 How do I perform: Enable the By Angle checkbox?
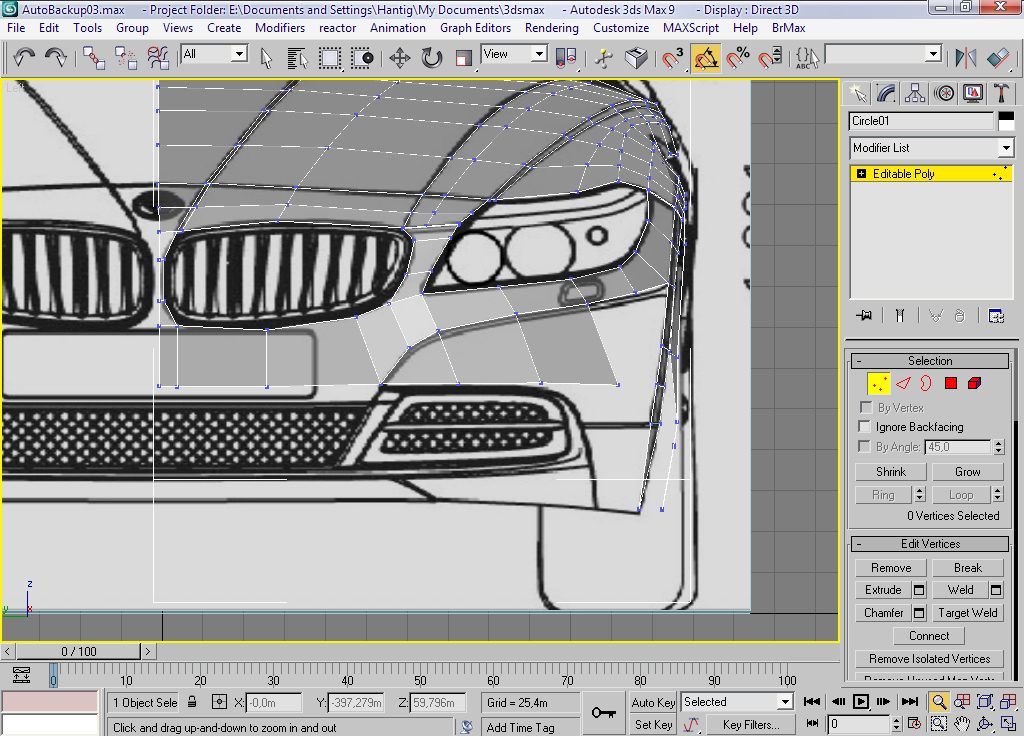[x=864, y=447]
